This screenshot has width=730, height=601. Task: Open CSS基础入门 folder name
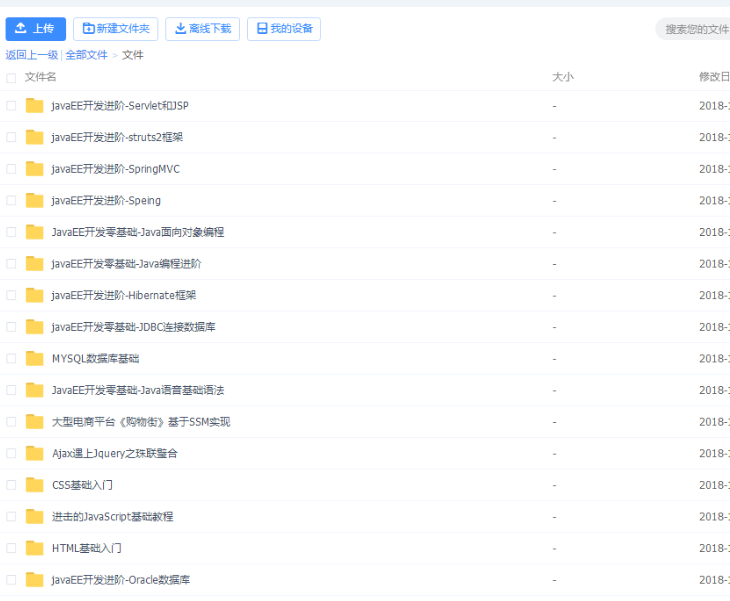[82, 486]
